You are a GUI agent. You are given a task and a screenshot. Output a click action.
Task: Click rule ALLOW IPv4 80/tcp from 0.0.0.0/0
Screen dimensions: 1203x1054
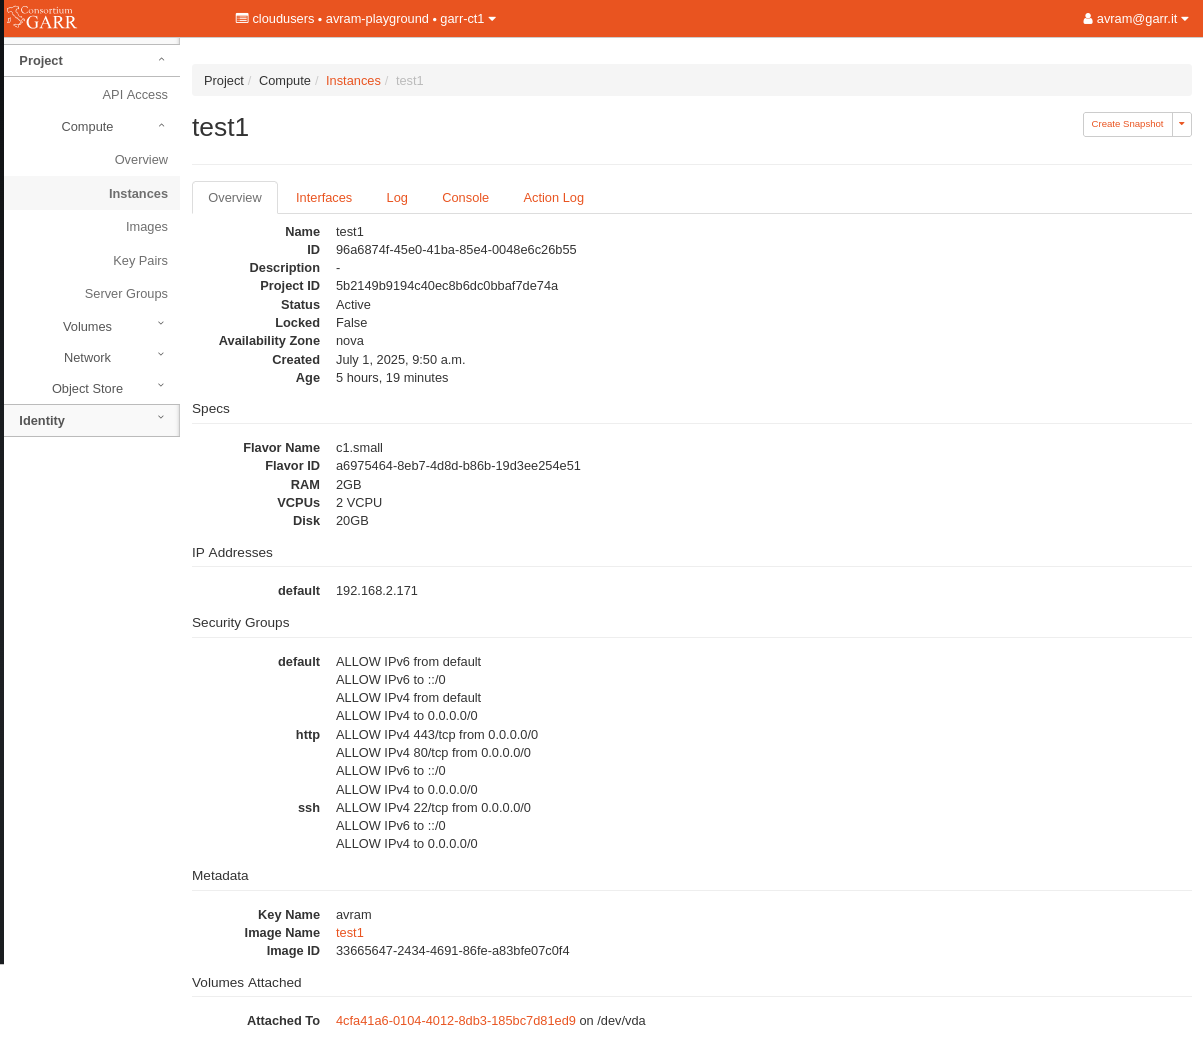[x=433, y=753]
